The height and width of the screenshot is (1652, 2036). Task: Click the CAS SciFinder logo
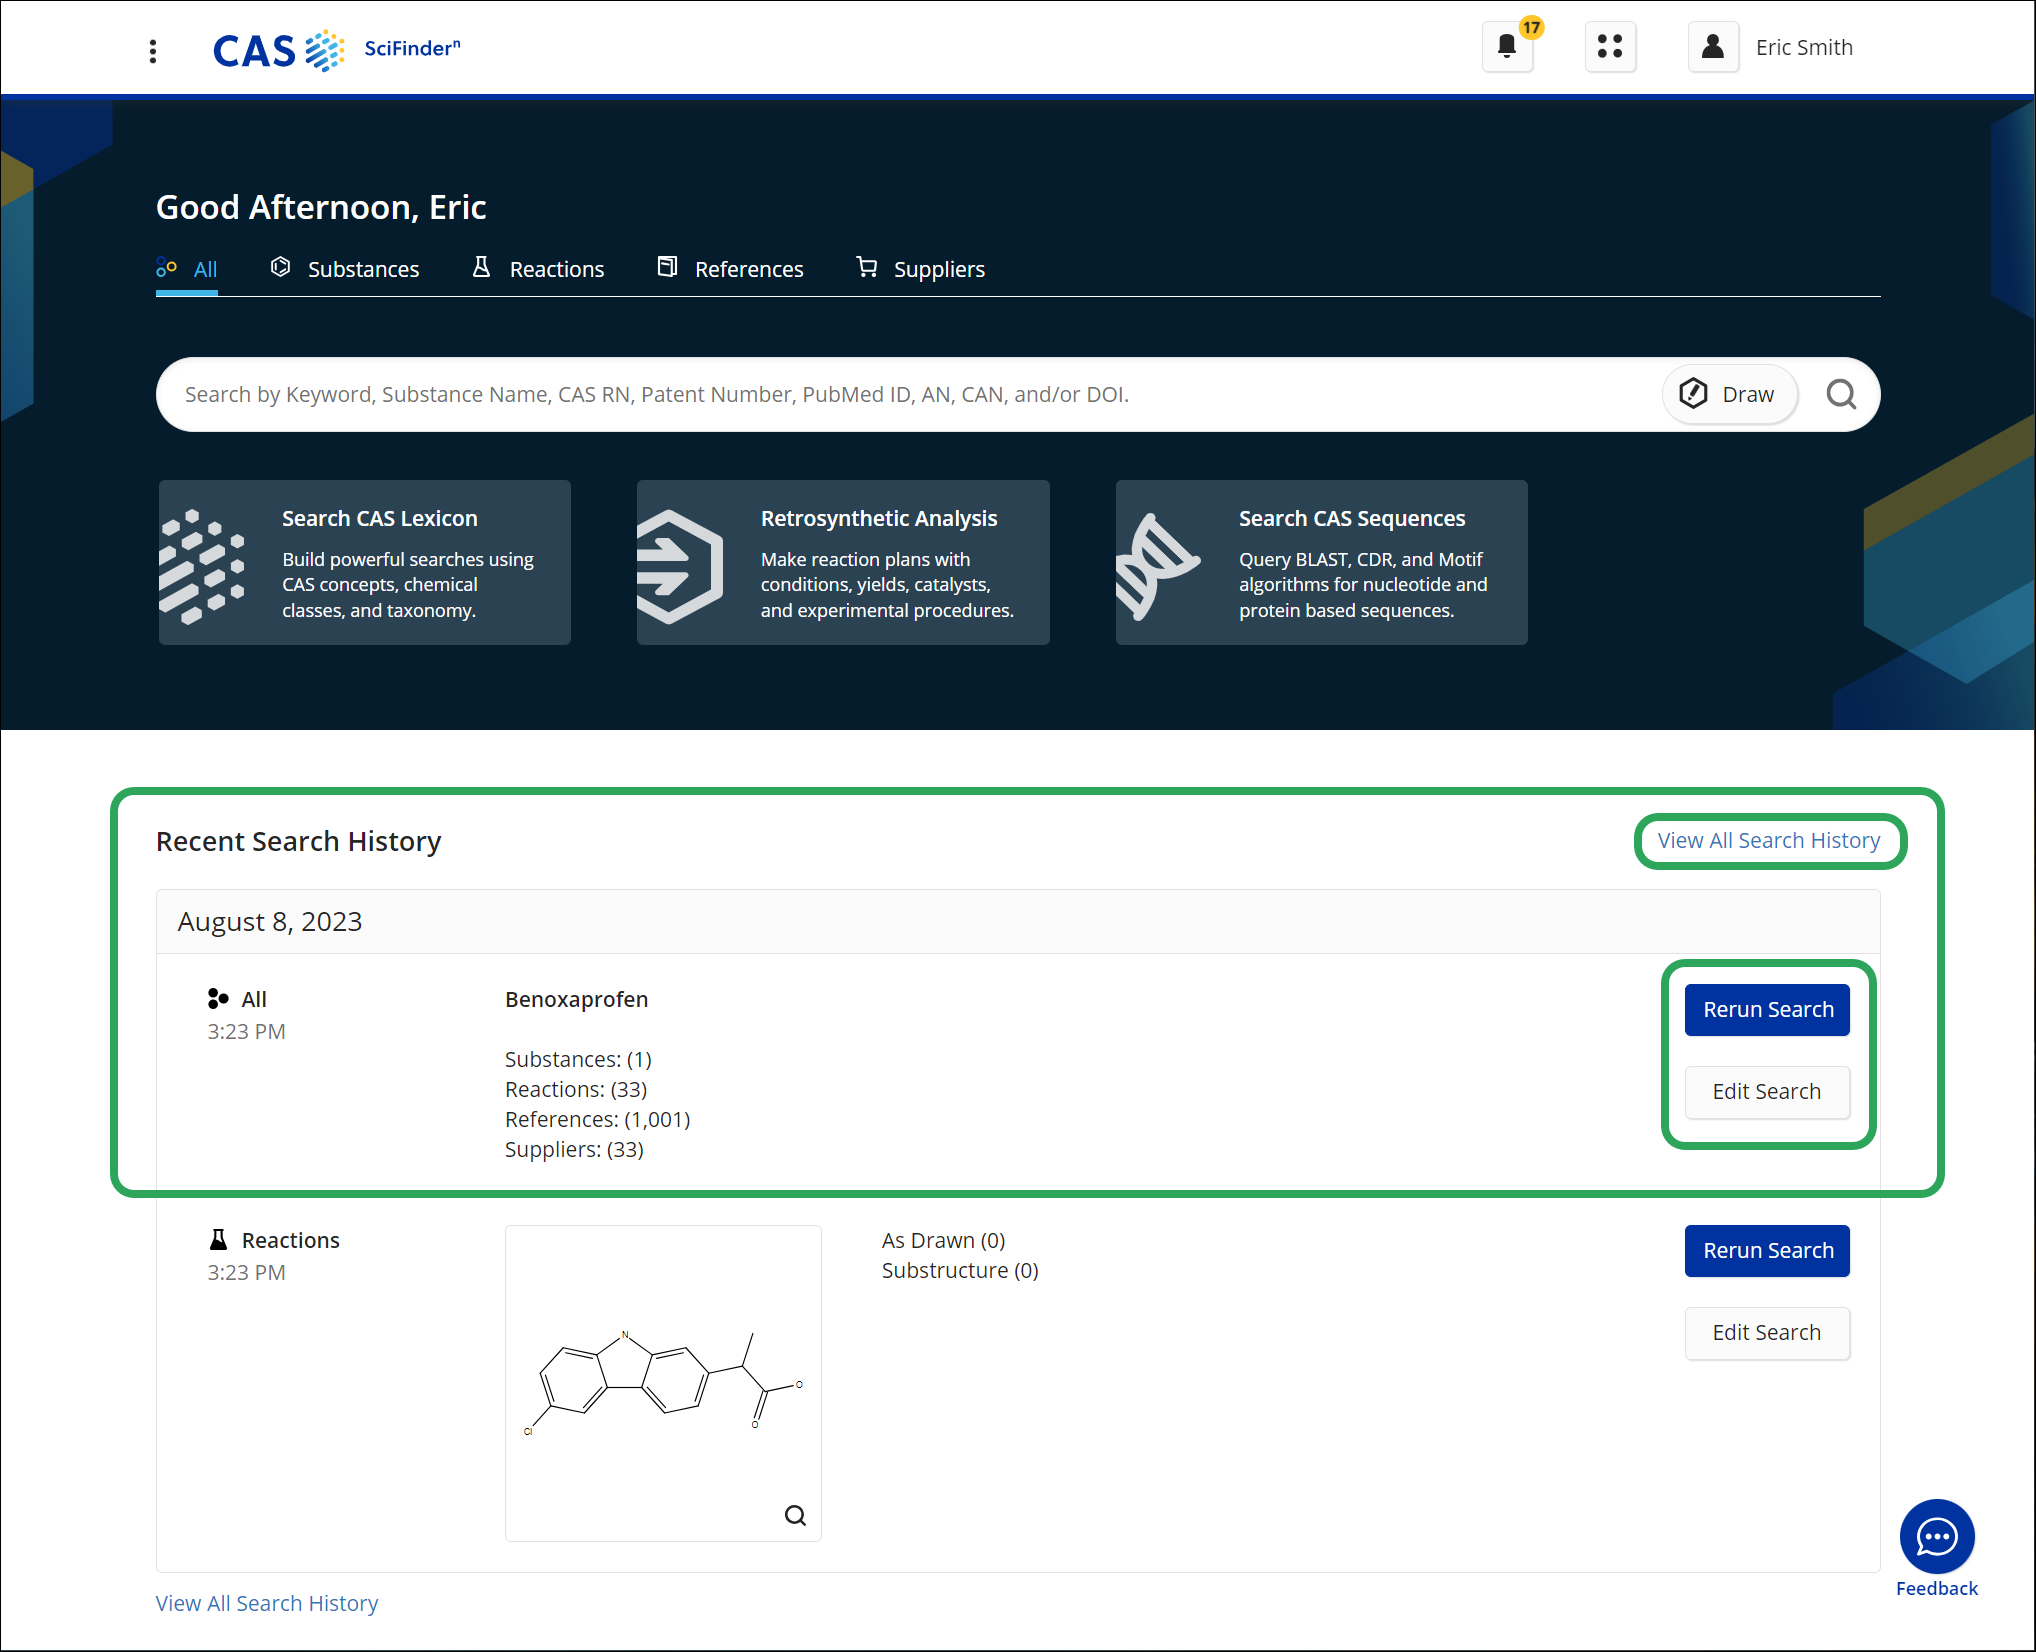pyautogui.click(x=336, y=50)
